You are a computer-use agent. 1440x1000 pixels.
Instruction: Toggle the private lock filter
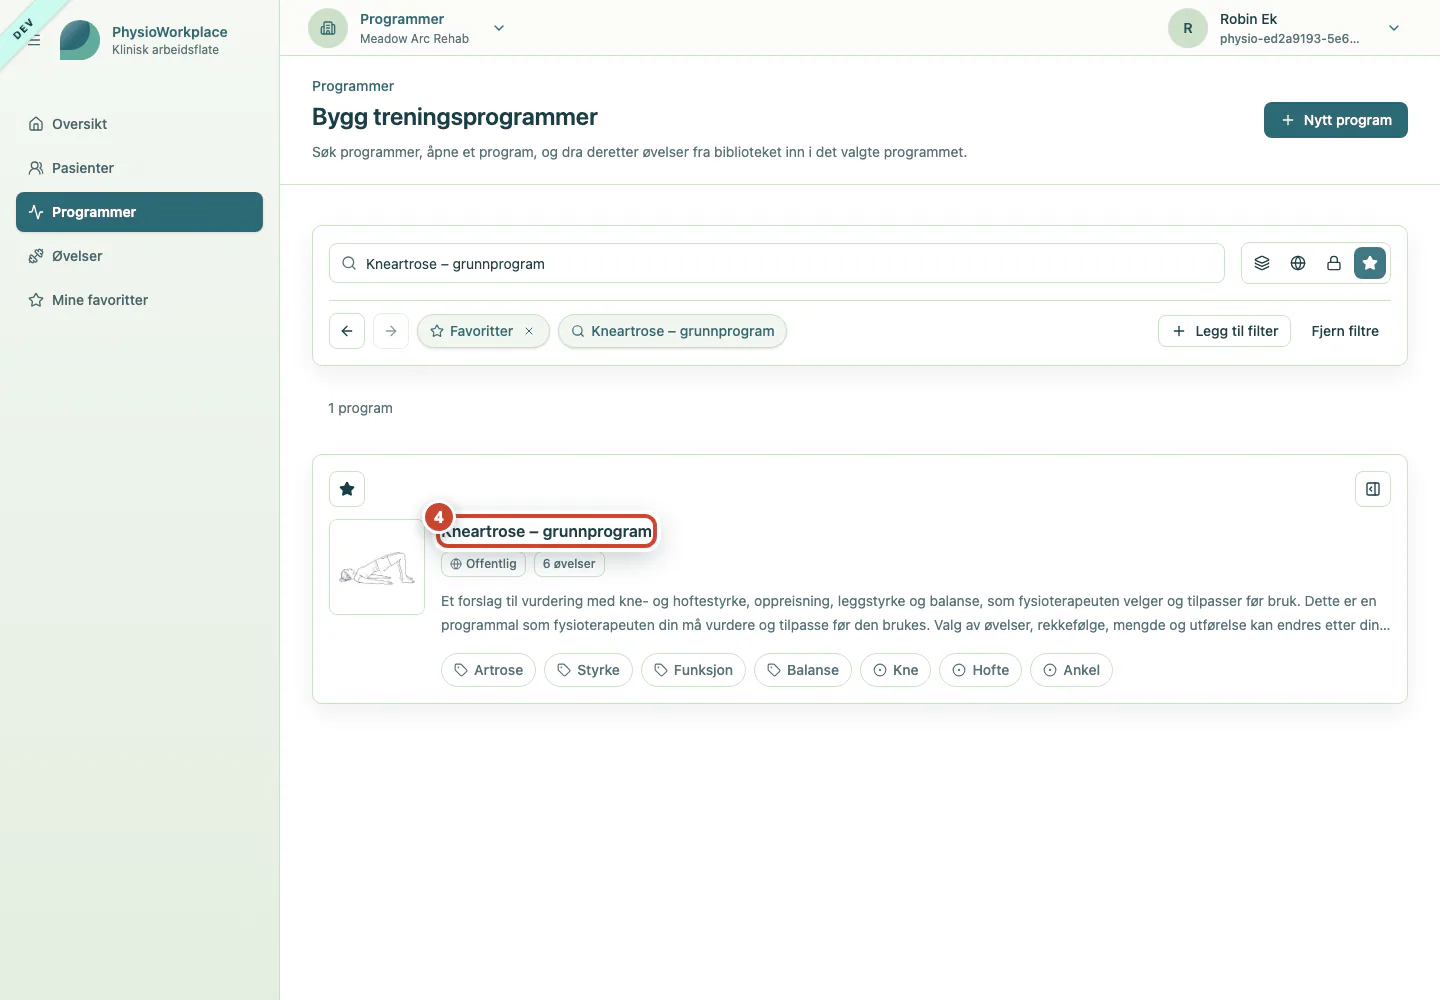[x=1334, y=263]
